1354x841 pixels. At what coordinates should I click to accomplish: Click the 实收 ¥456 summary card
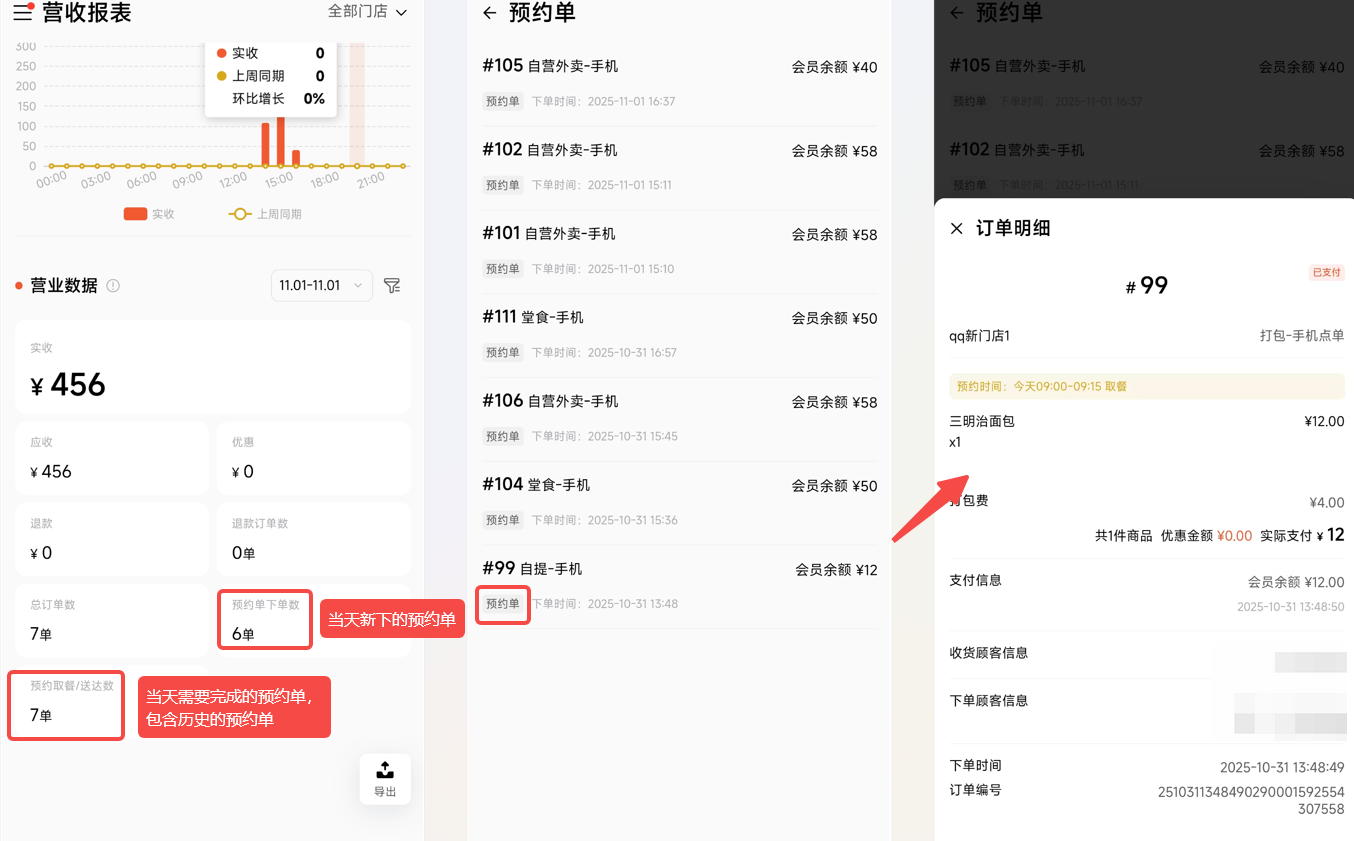pyautogui.click(x=212, y=367)
